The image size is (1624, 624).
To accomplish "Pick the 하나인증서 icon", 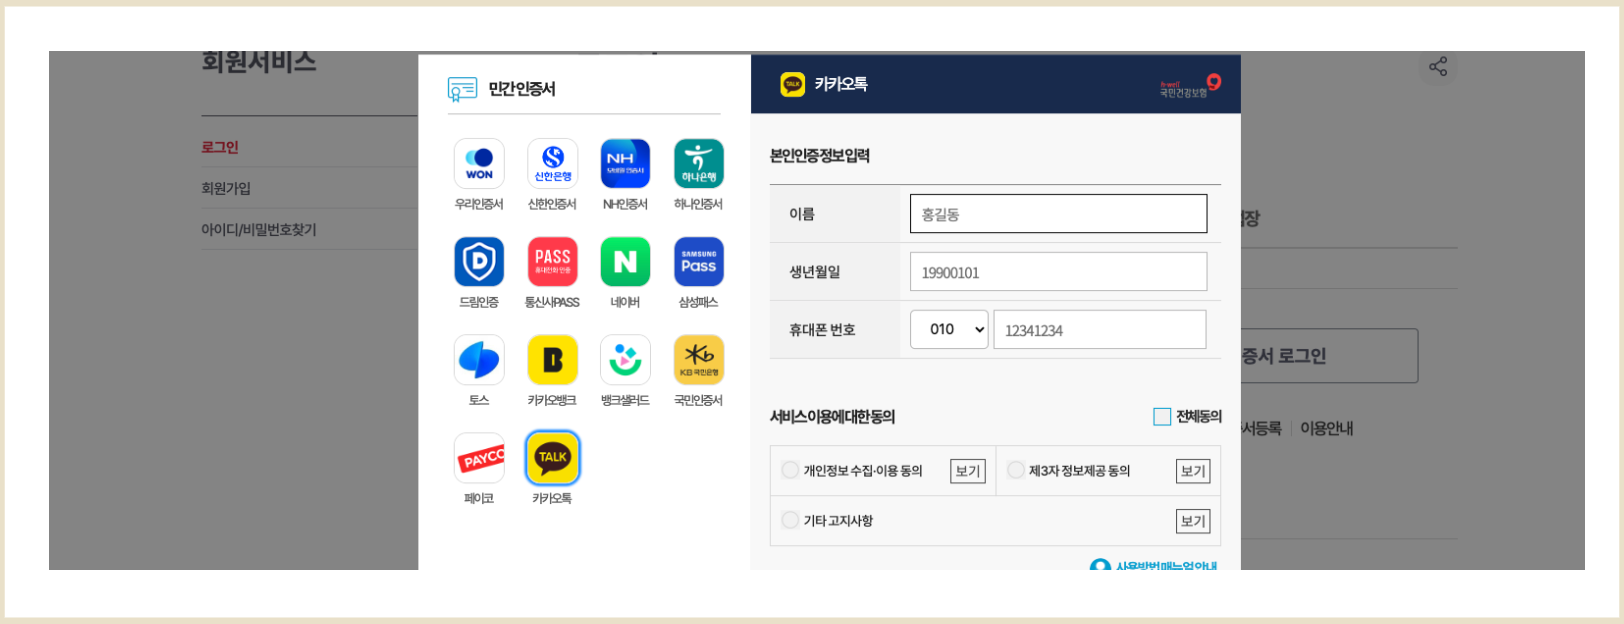I will click(699, 163).
